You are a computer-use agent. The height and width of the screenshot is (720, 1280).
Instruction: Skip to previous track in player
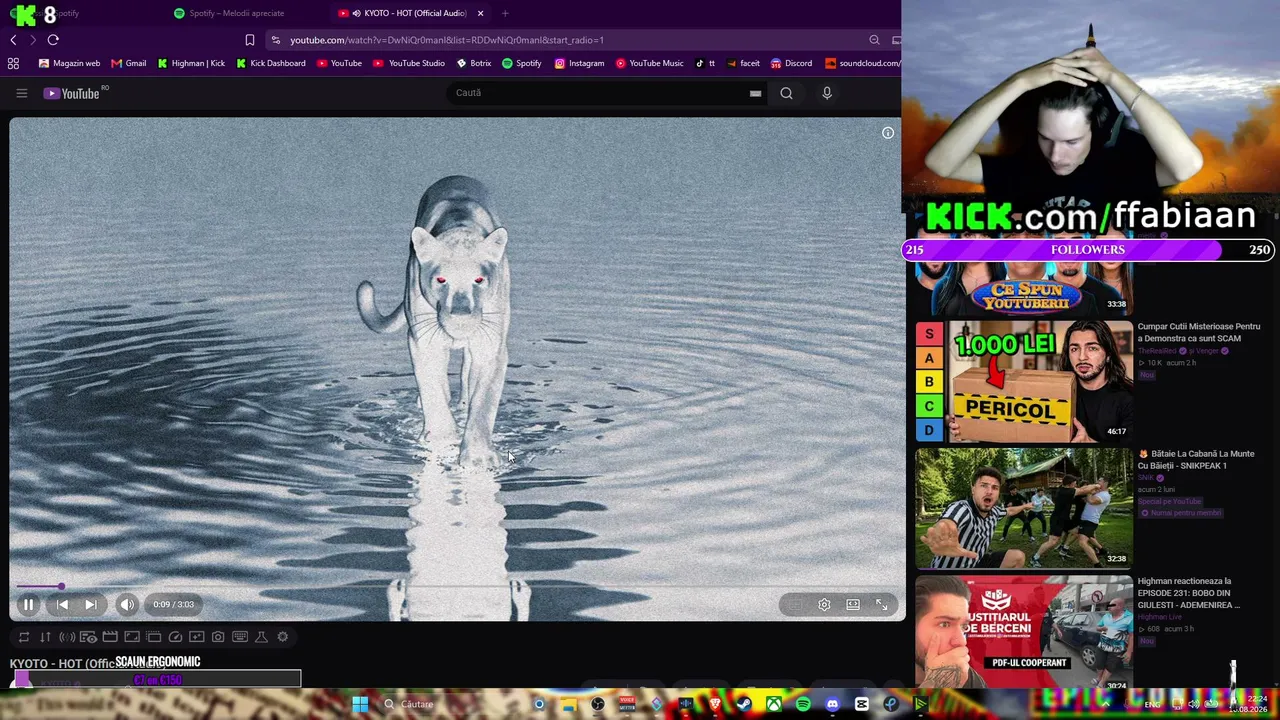pos(62,604)
